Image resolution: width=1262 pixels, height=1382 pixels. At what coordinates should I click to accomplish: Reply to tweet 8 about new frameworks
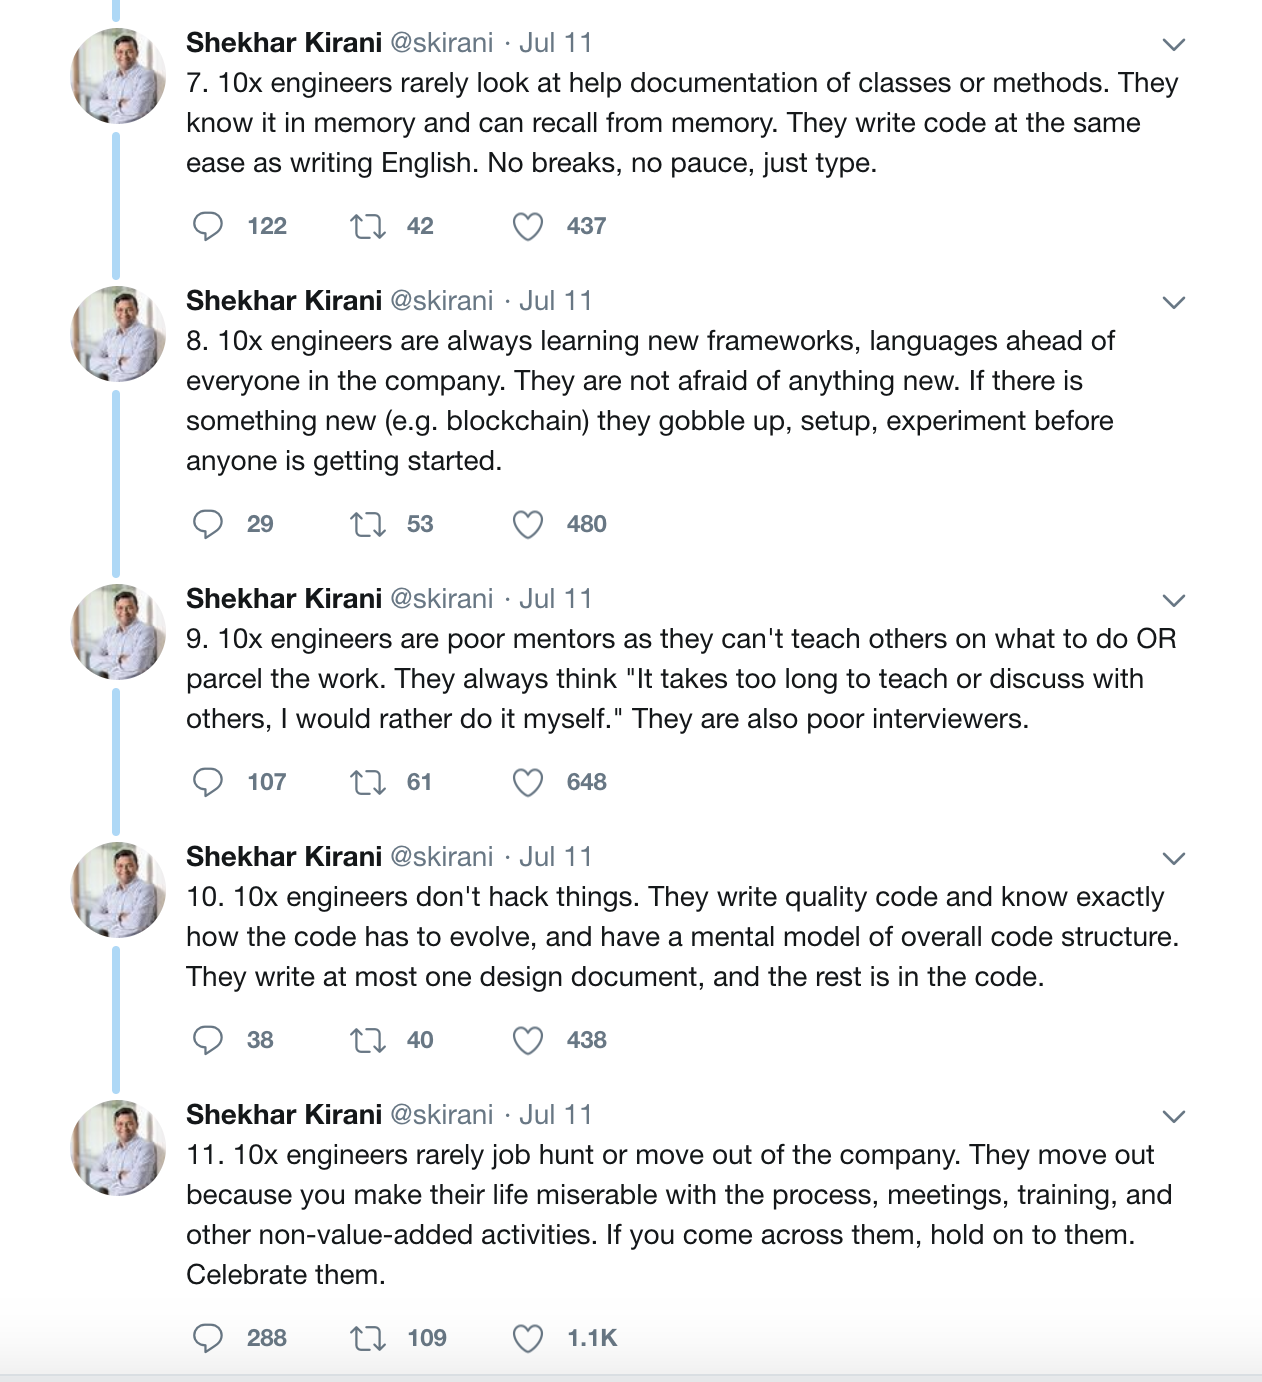point(208,524)
